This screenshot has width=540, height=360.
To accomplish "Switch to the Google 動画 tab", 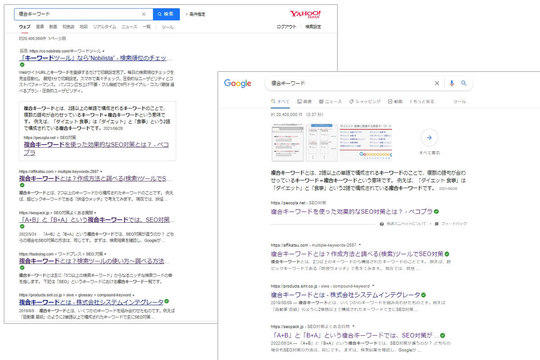I will click(395, 102).
